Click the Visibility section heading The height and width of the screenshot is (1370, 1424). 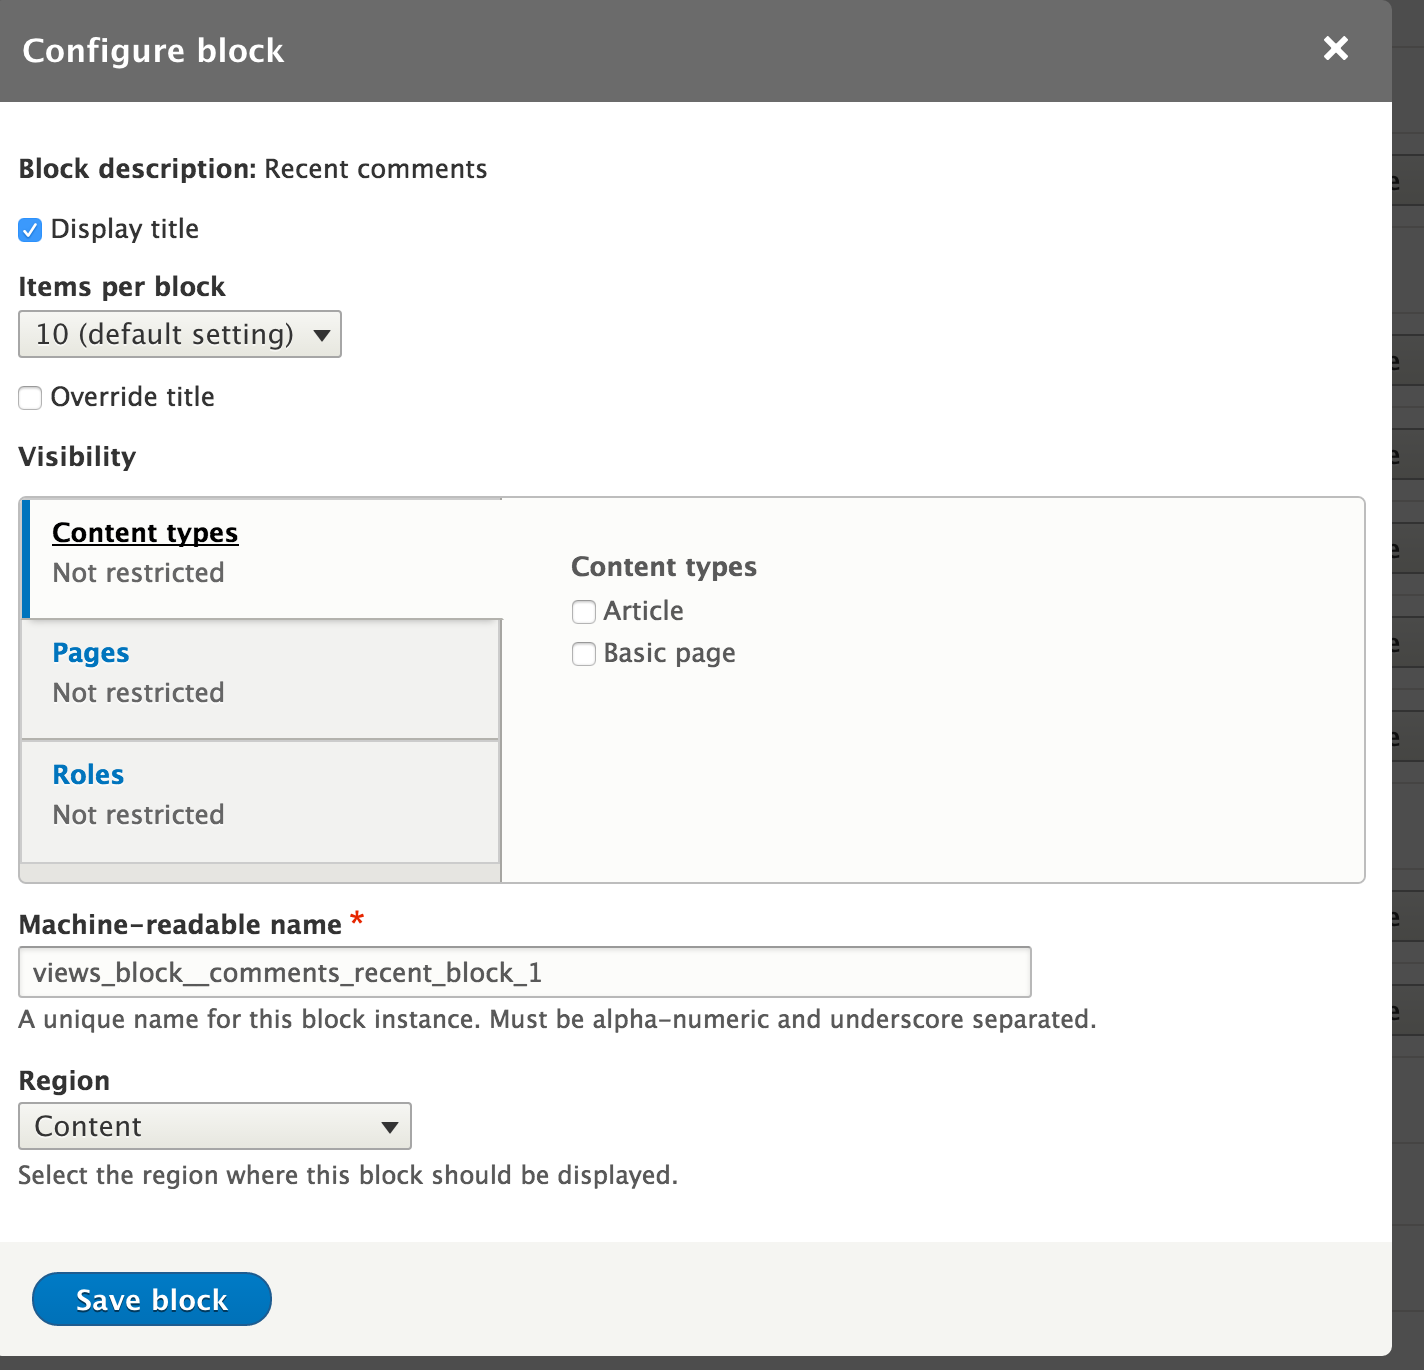pos(77,457)
